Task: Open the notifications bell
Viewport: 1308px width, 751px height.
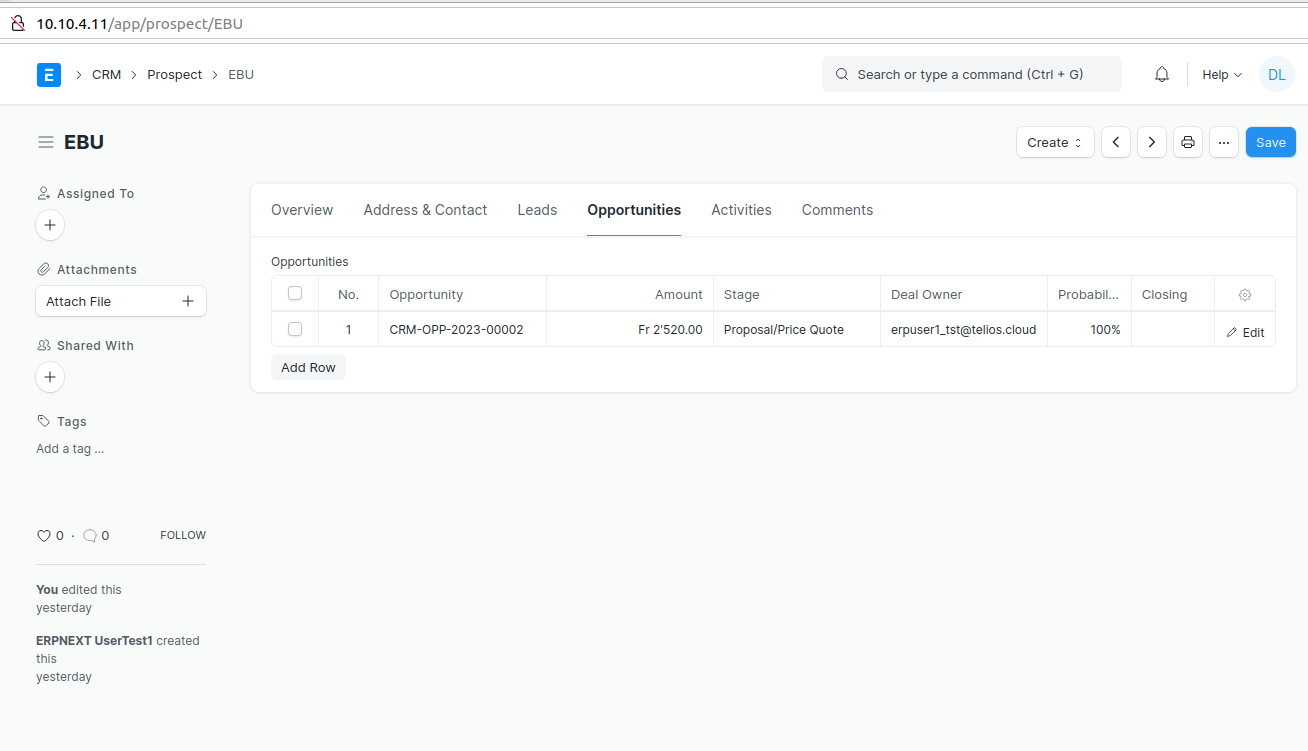Action: (1161, 74)
